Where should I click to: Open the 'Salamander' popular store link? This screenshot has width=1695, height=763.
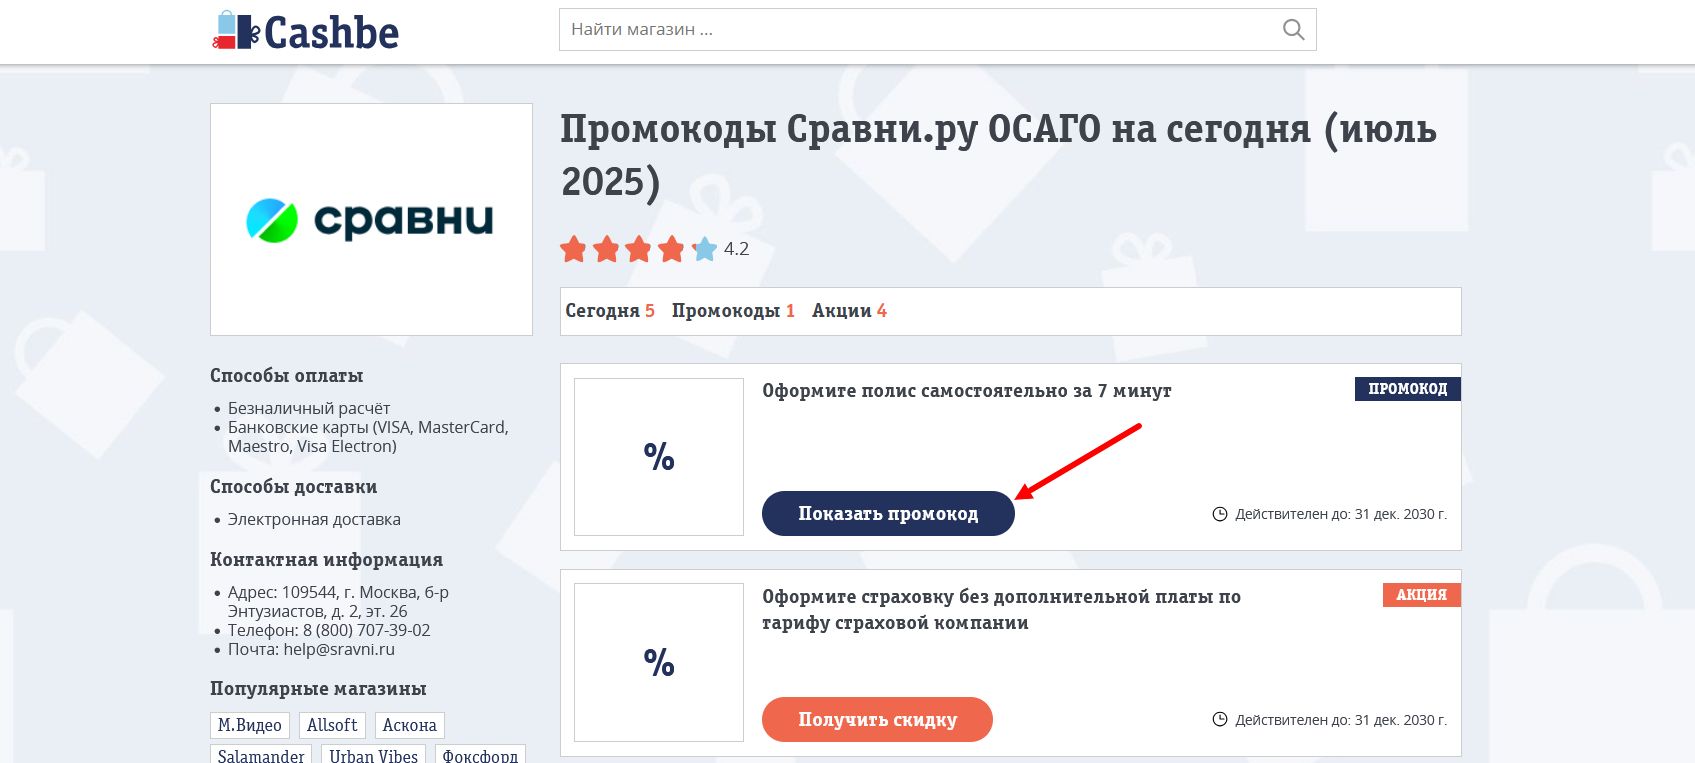pos(261,755)
